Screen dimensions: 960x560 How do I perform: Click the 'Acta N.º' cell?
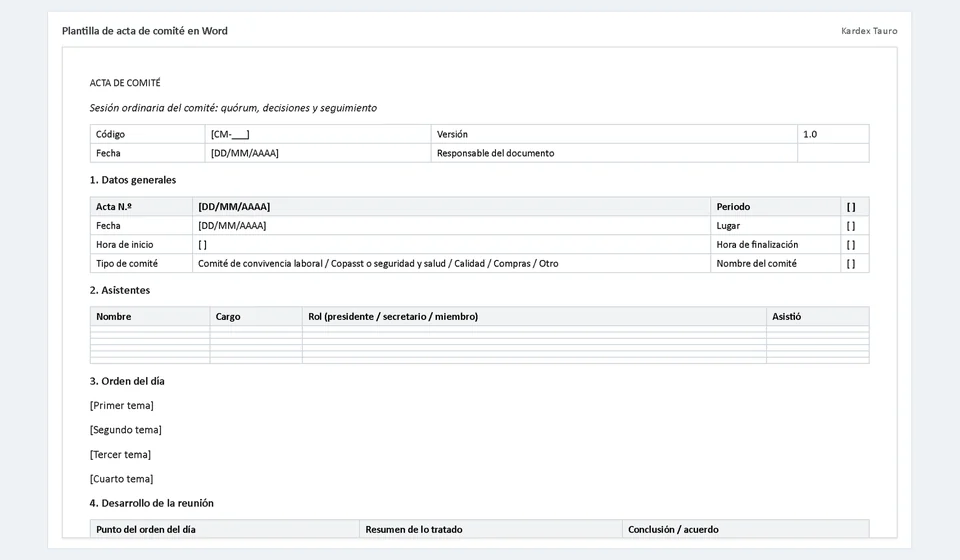[x=141, y=206]
